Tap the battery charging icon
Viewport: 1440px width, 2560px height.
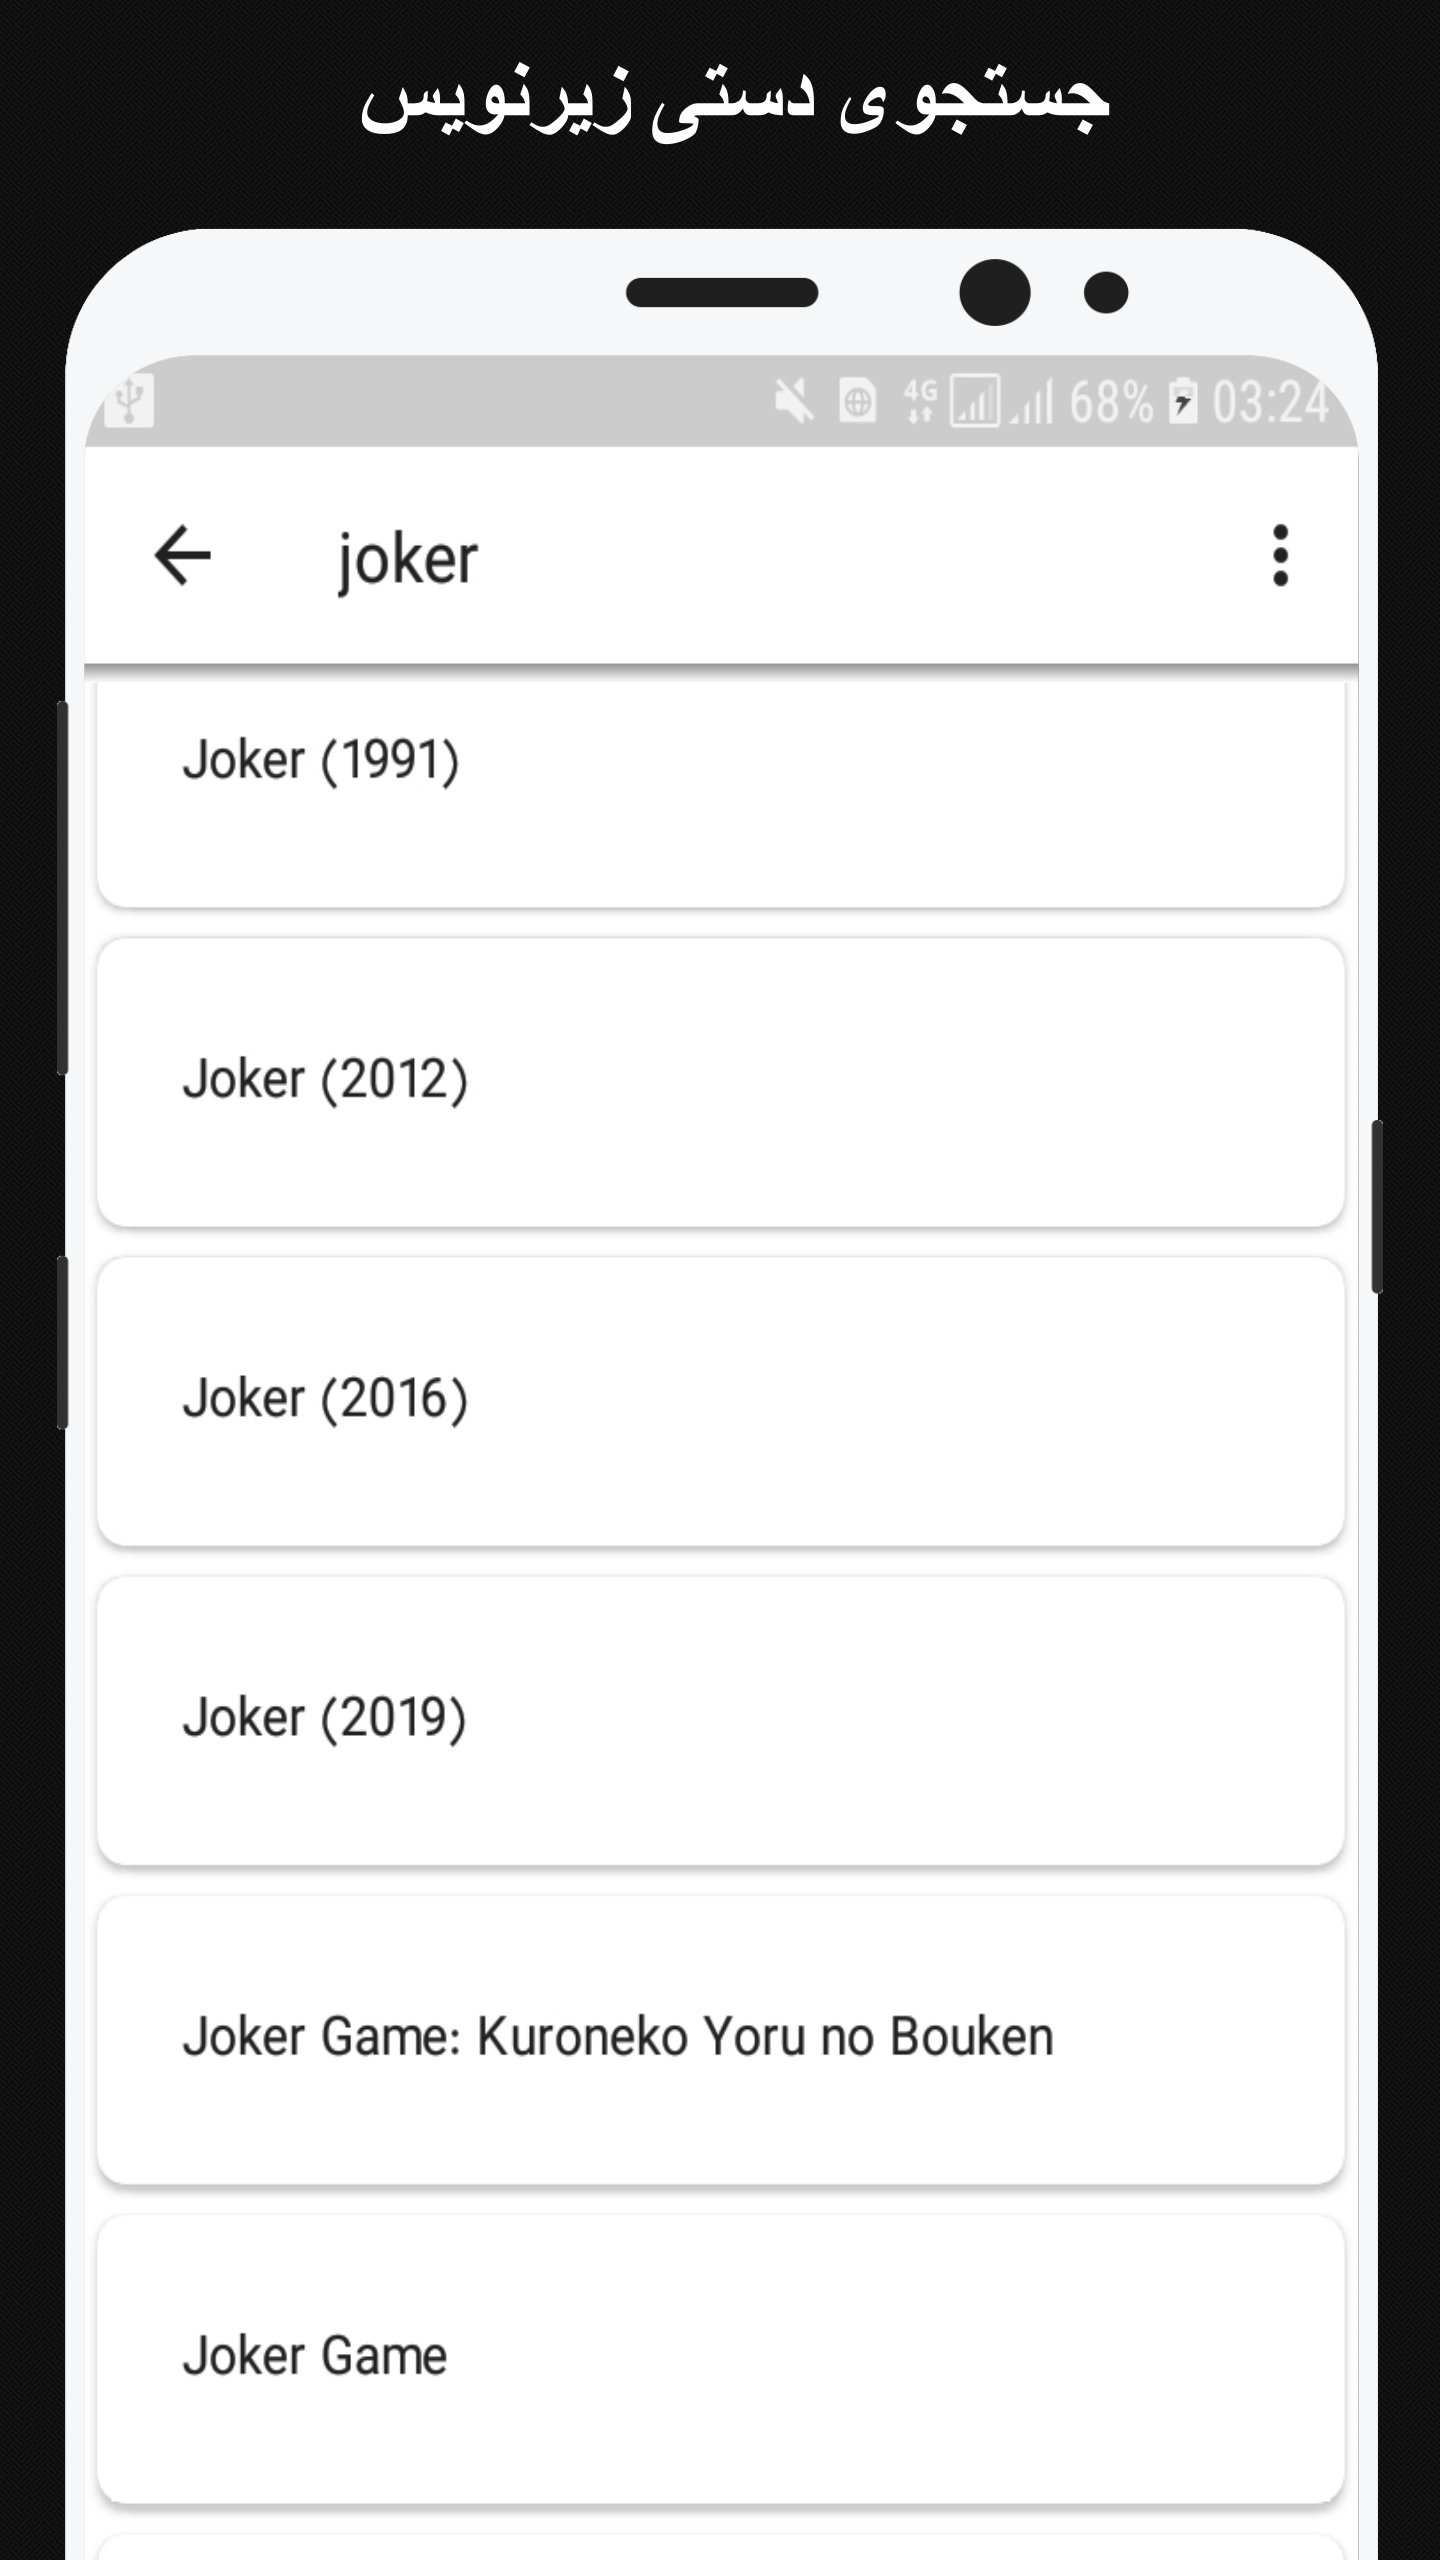[1183, 402]
